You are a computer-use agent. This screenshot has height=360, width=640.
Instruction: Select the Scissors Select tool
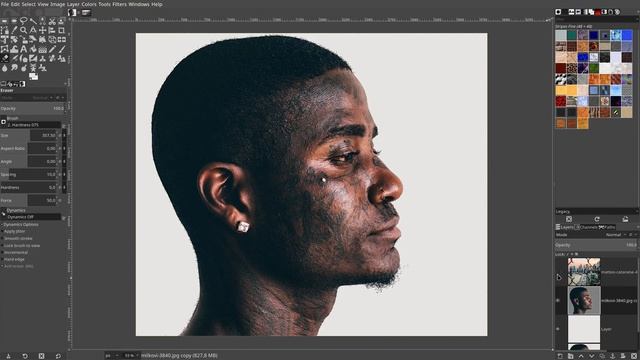(52, 21)
